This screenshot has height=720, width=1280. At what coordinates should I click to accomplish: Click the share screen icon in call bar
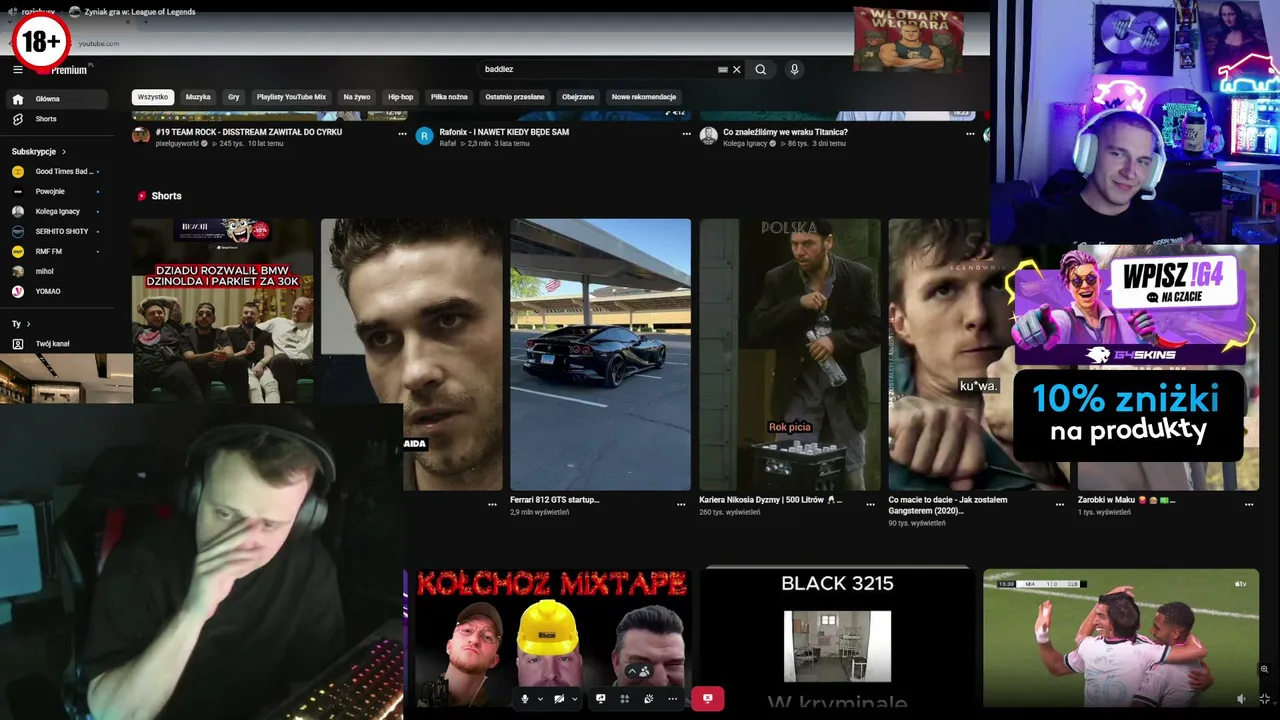pos(600,699)
